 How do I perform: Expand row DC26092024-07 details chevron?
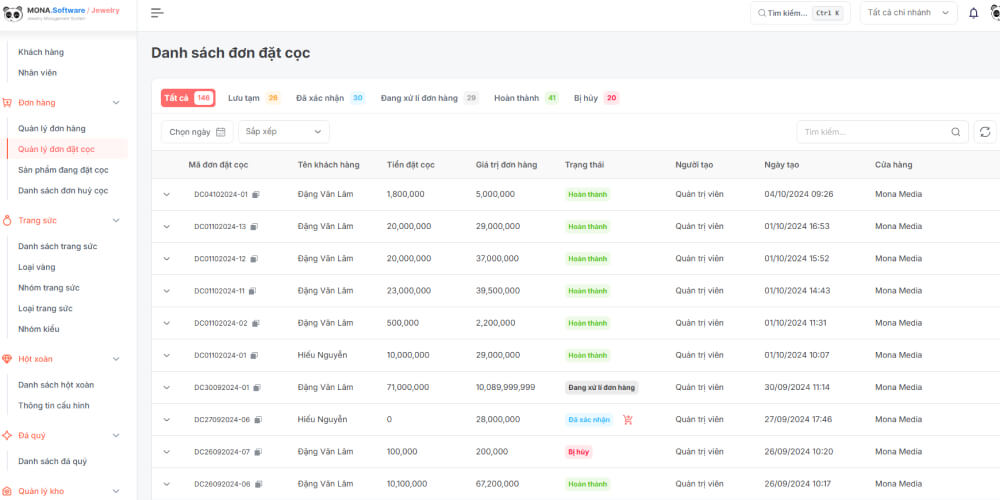pyautogui.click(x=166, y=452)
